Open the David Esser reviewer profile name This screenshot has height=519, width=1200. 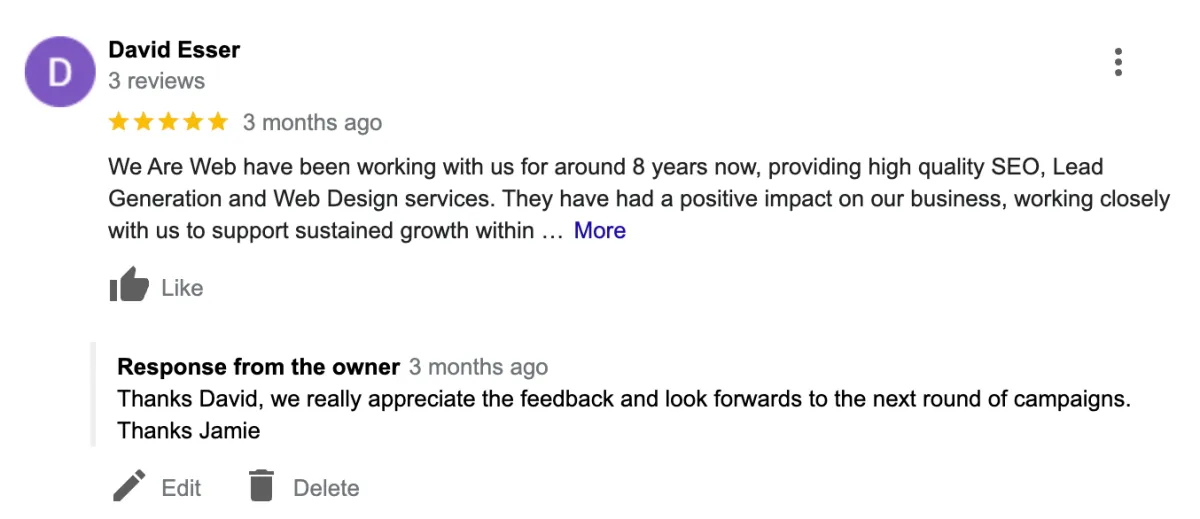click(x=174, y=49)
